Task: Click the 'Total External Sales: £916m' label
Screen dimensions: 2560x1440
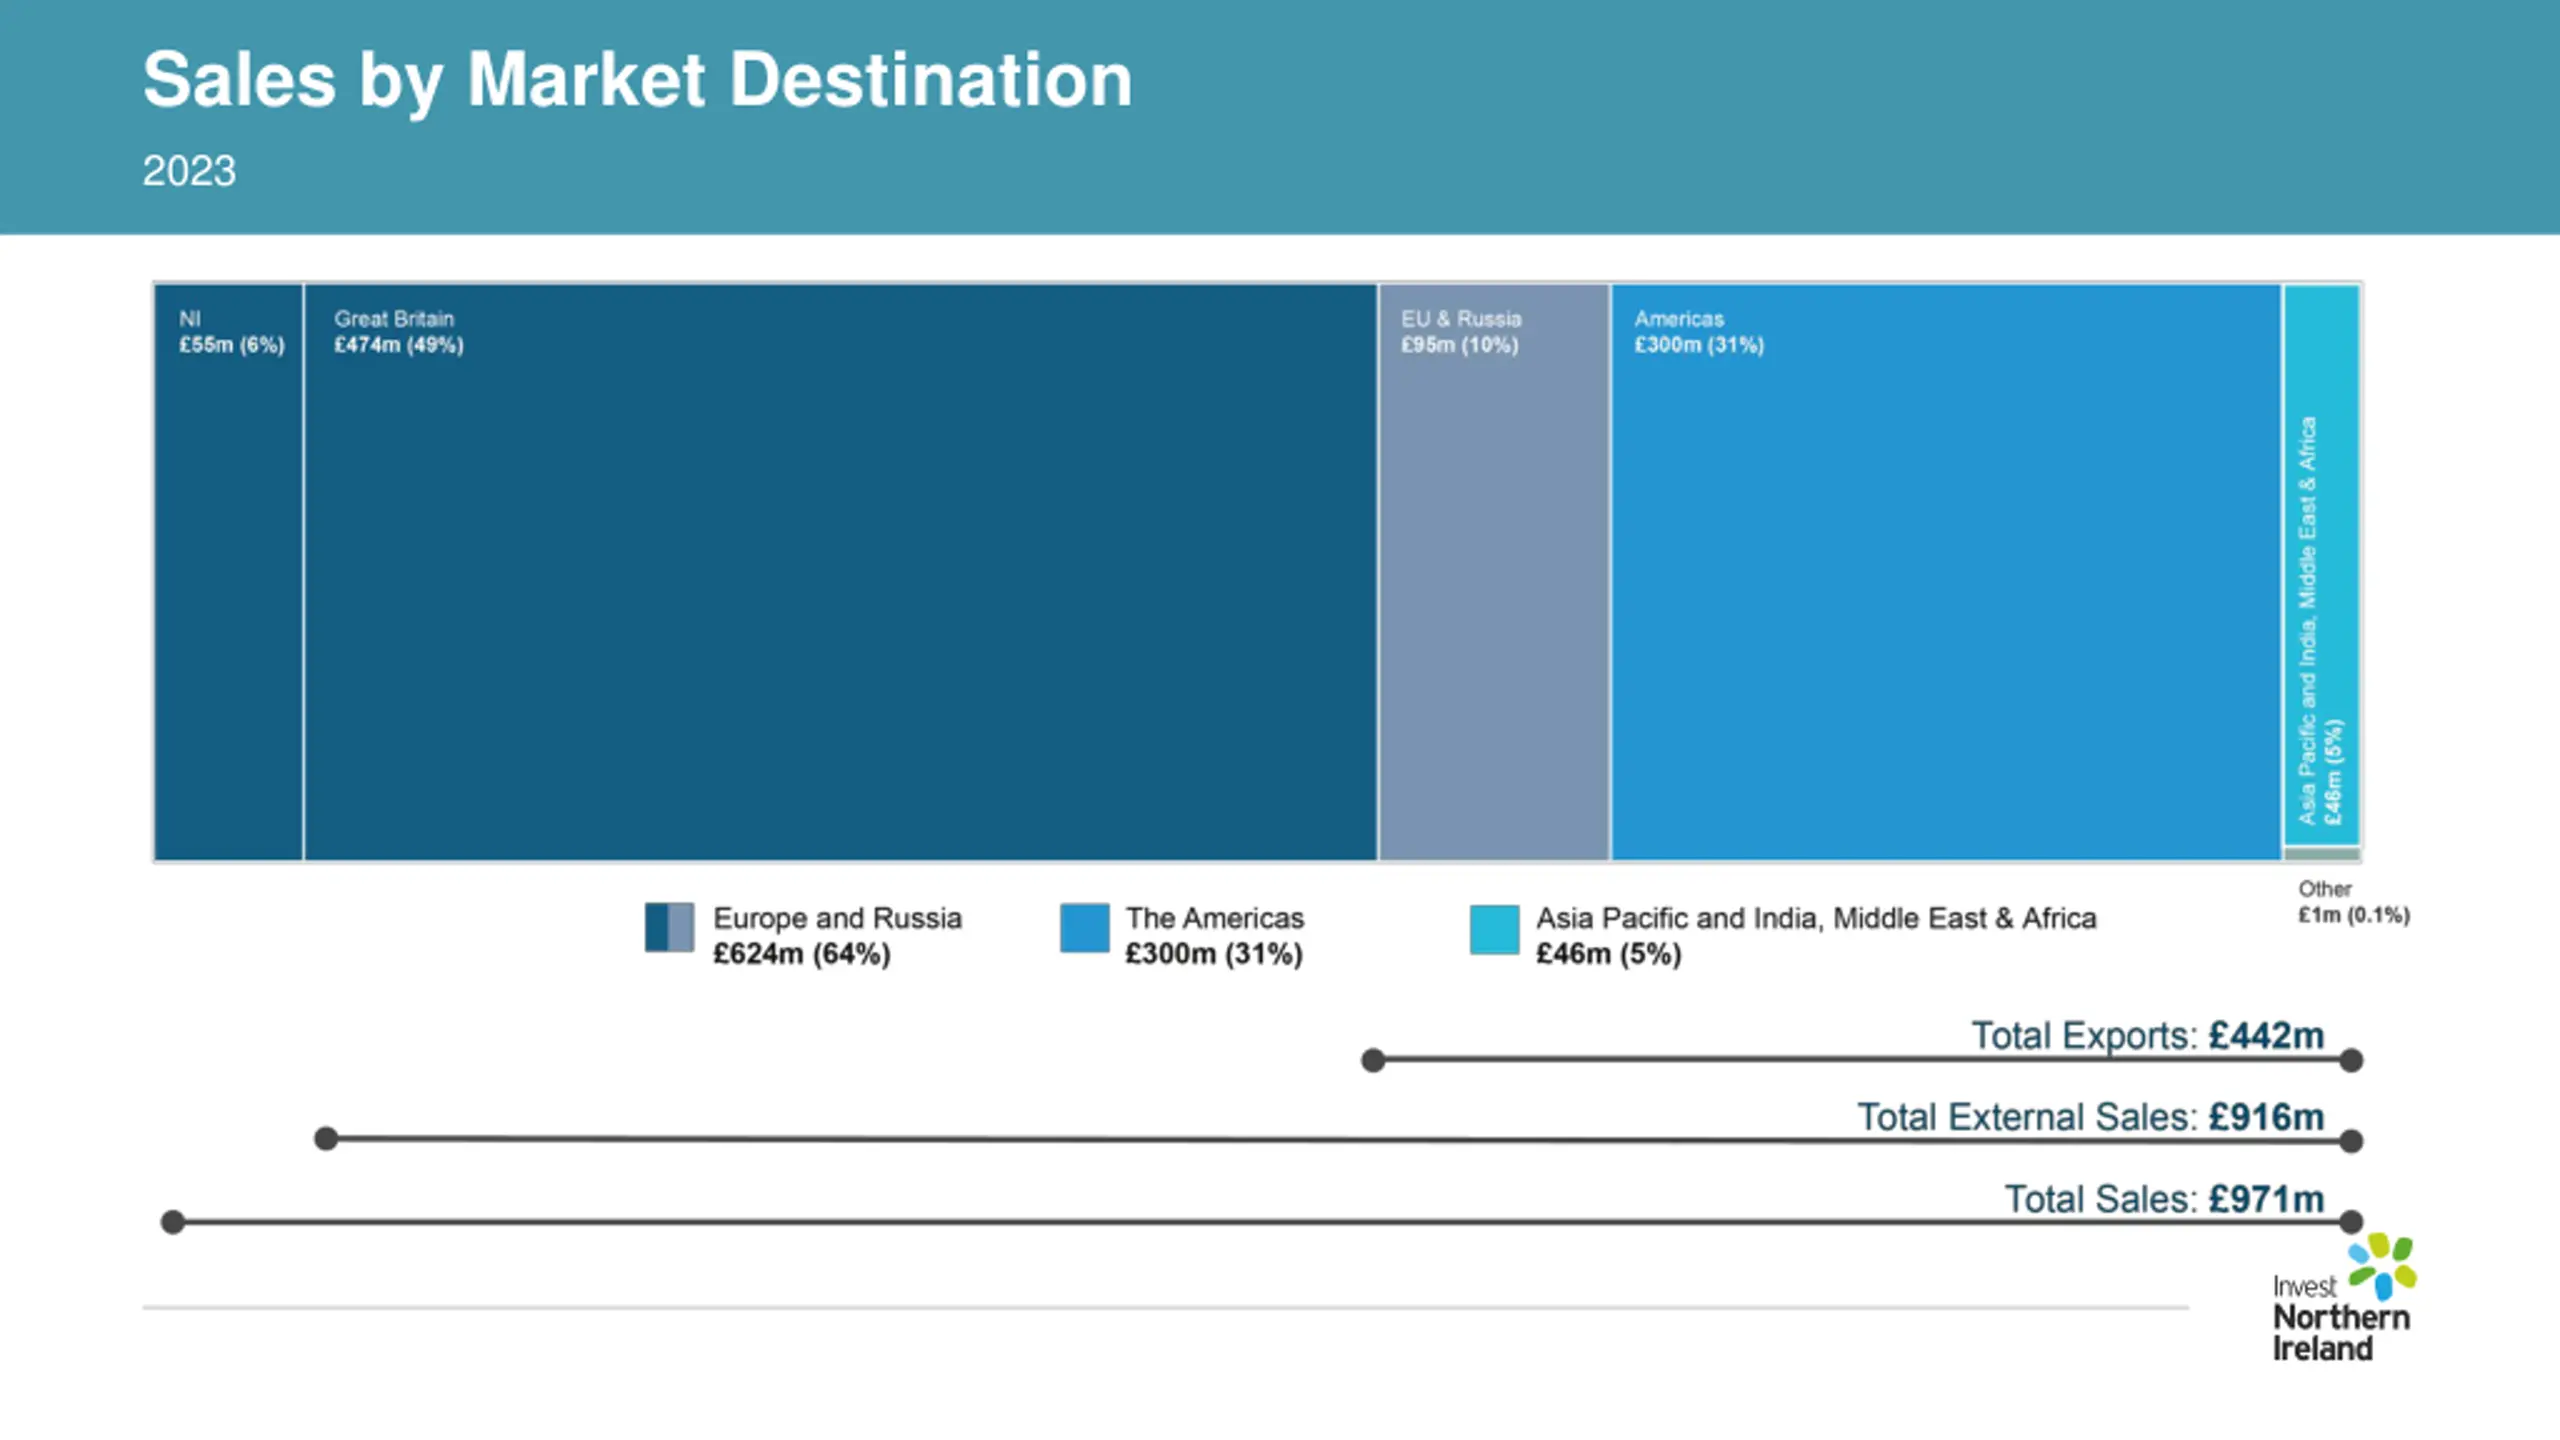Action: [x=2090, y=1117]
